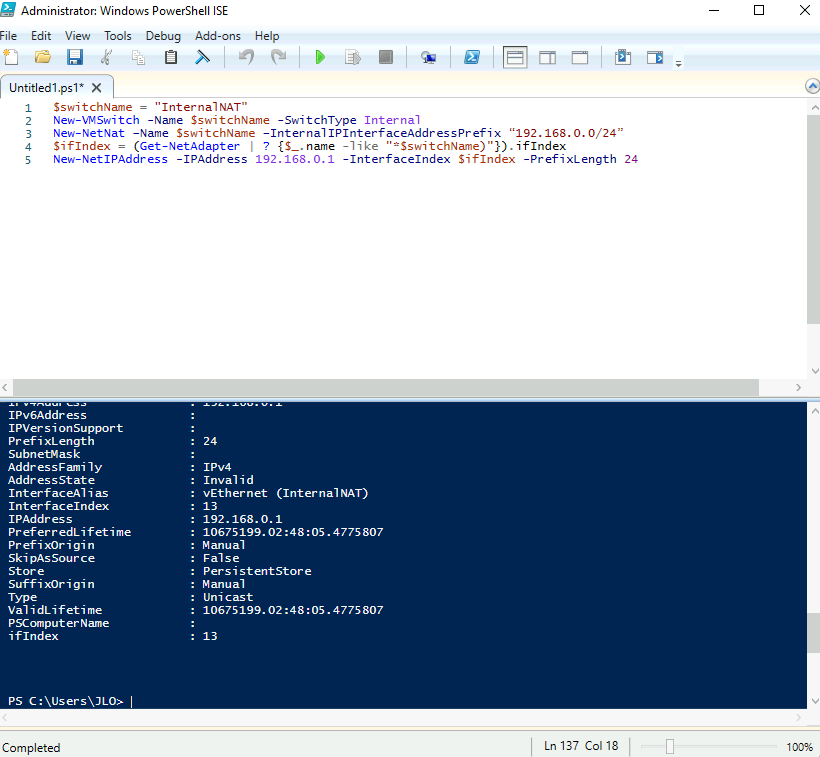Open the File menu

click(x=8, y=36)
